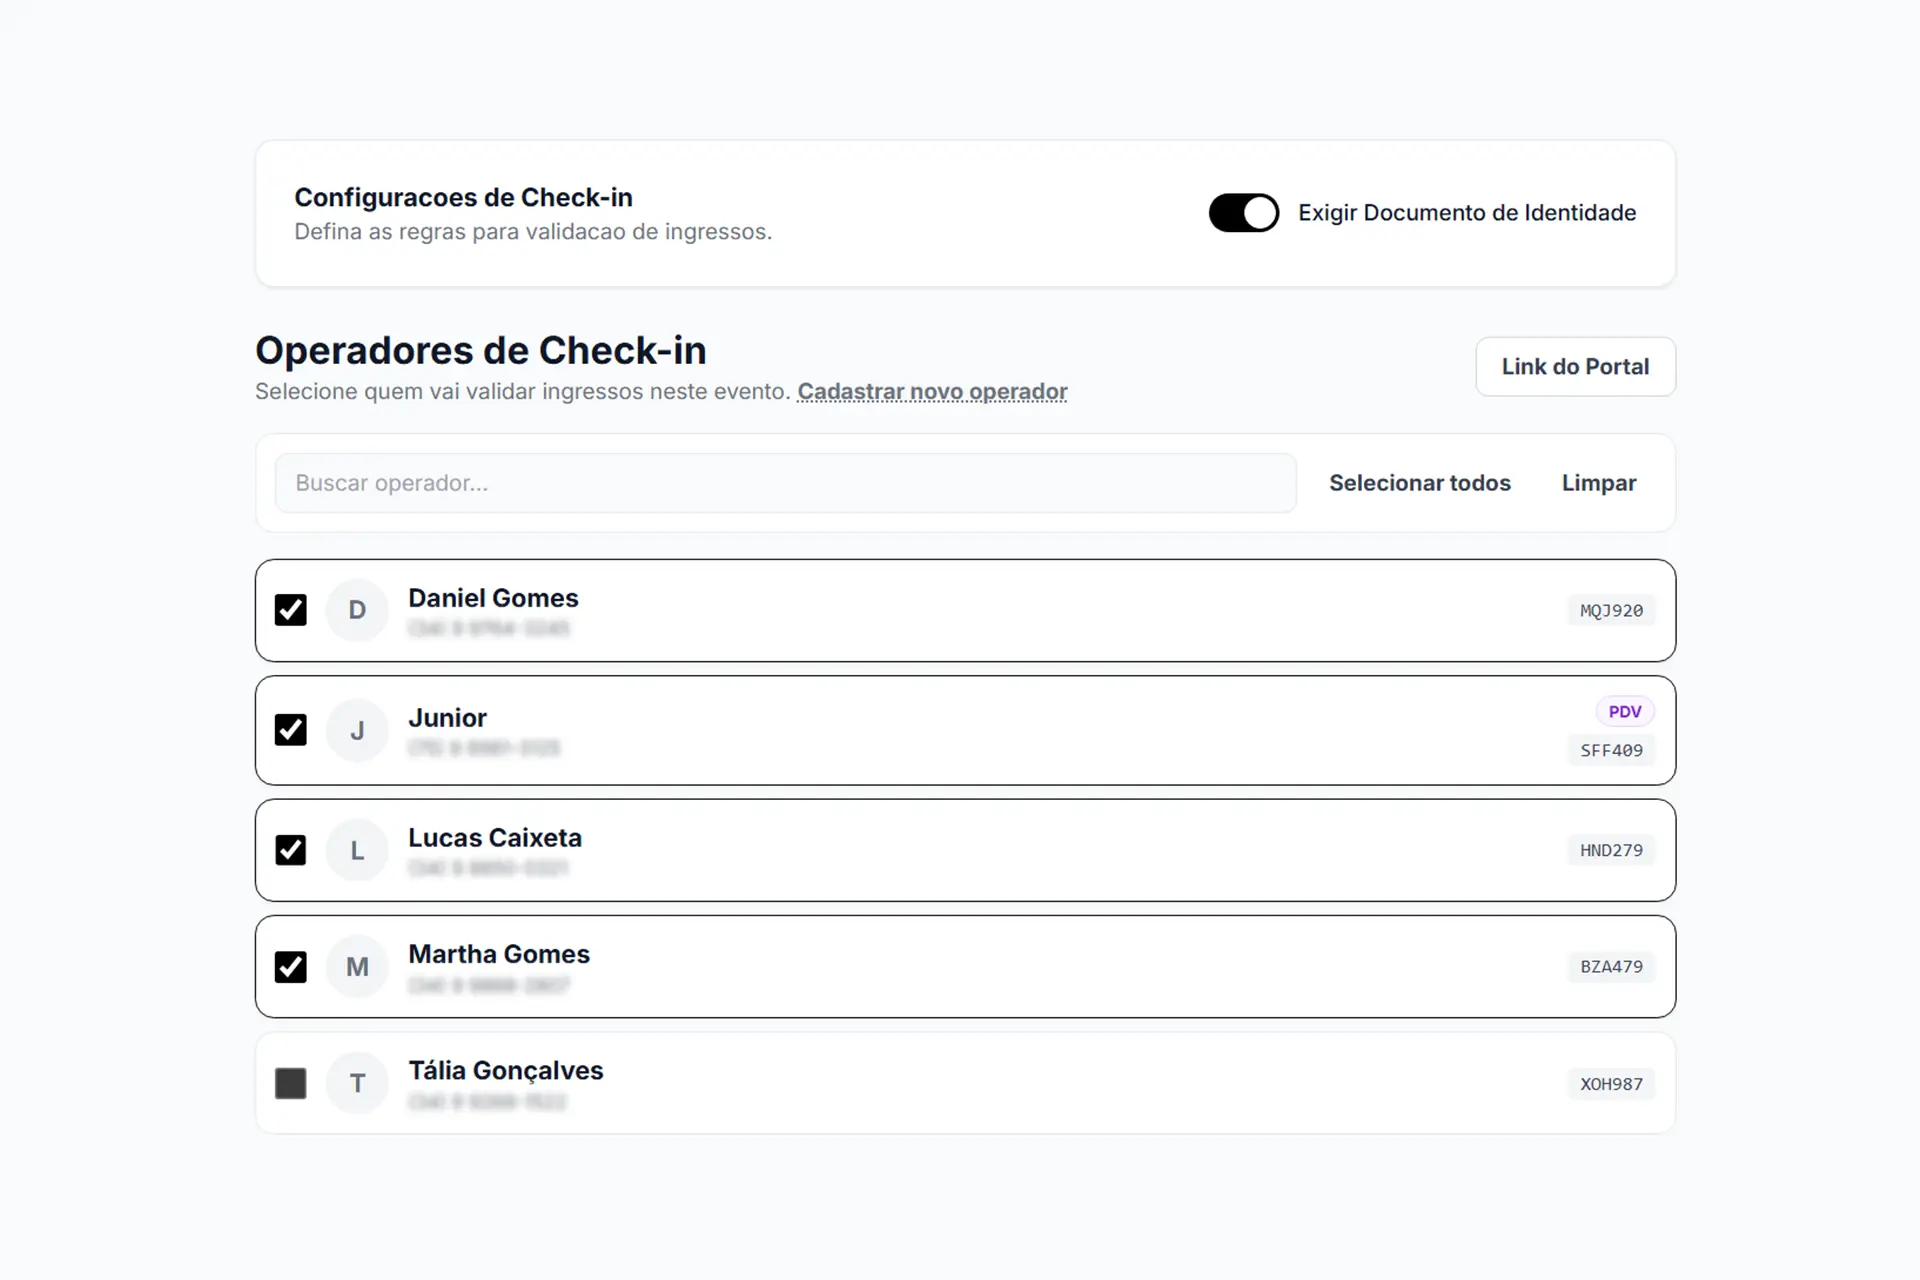Viewport: 1920px width, 1280px height.
Task: Click the Martha Gomes avatar circle "M"
Action: tap(357, 967)
